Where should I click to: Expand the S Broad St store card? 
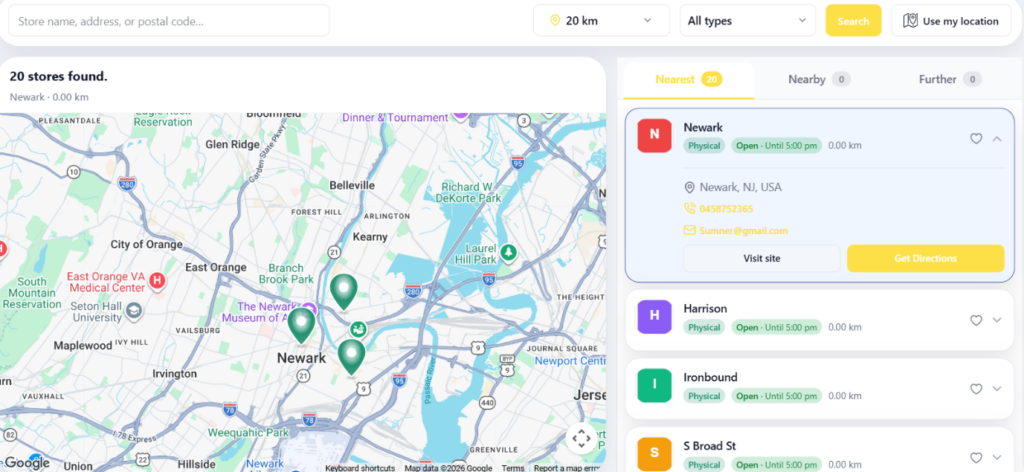click(997, 458)
